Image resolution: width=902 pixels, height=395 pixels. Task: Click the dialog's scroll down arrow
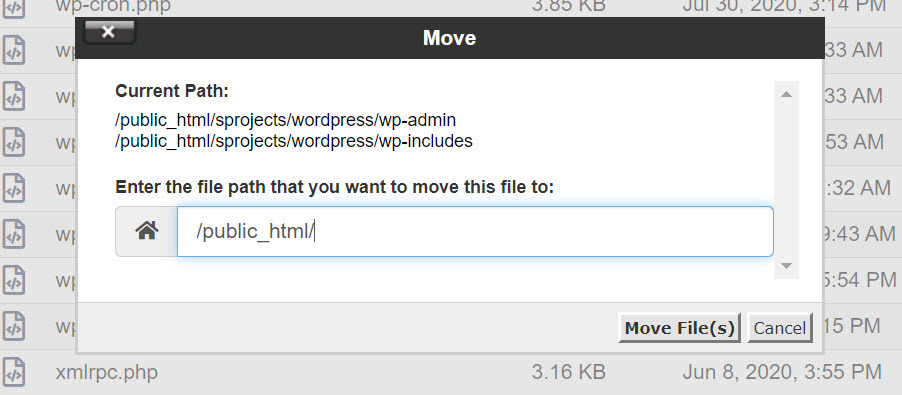pos(786,266)
